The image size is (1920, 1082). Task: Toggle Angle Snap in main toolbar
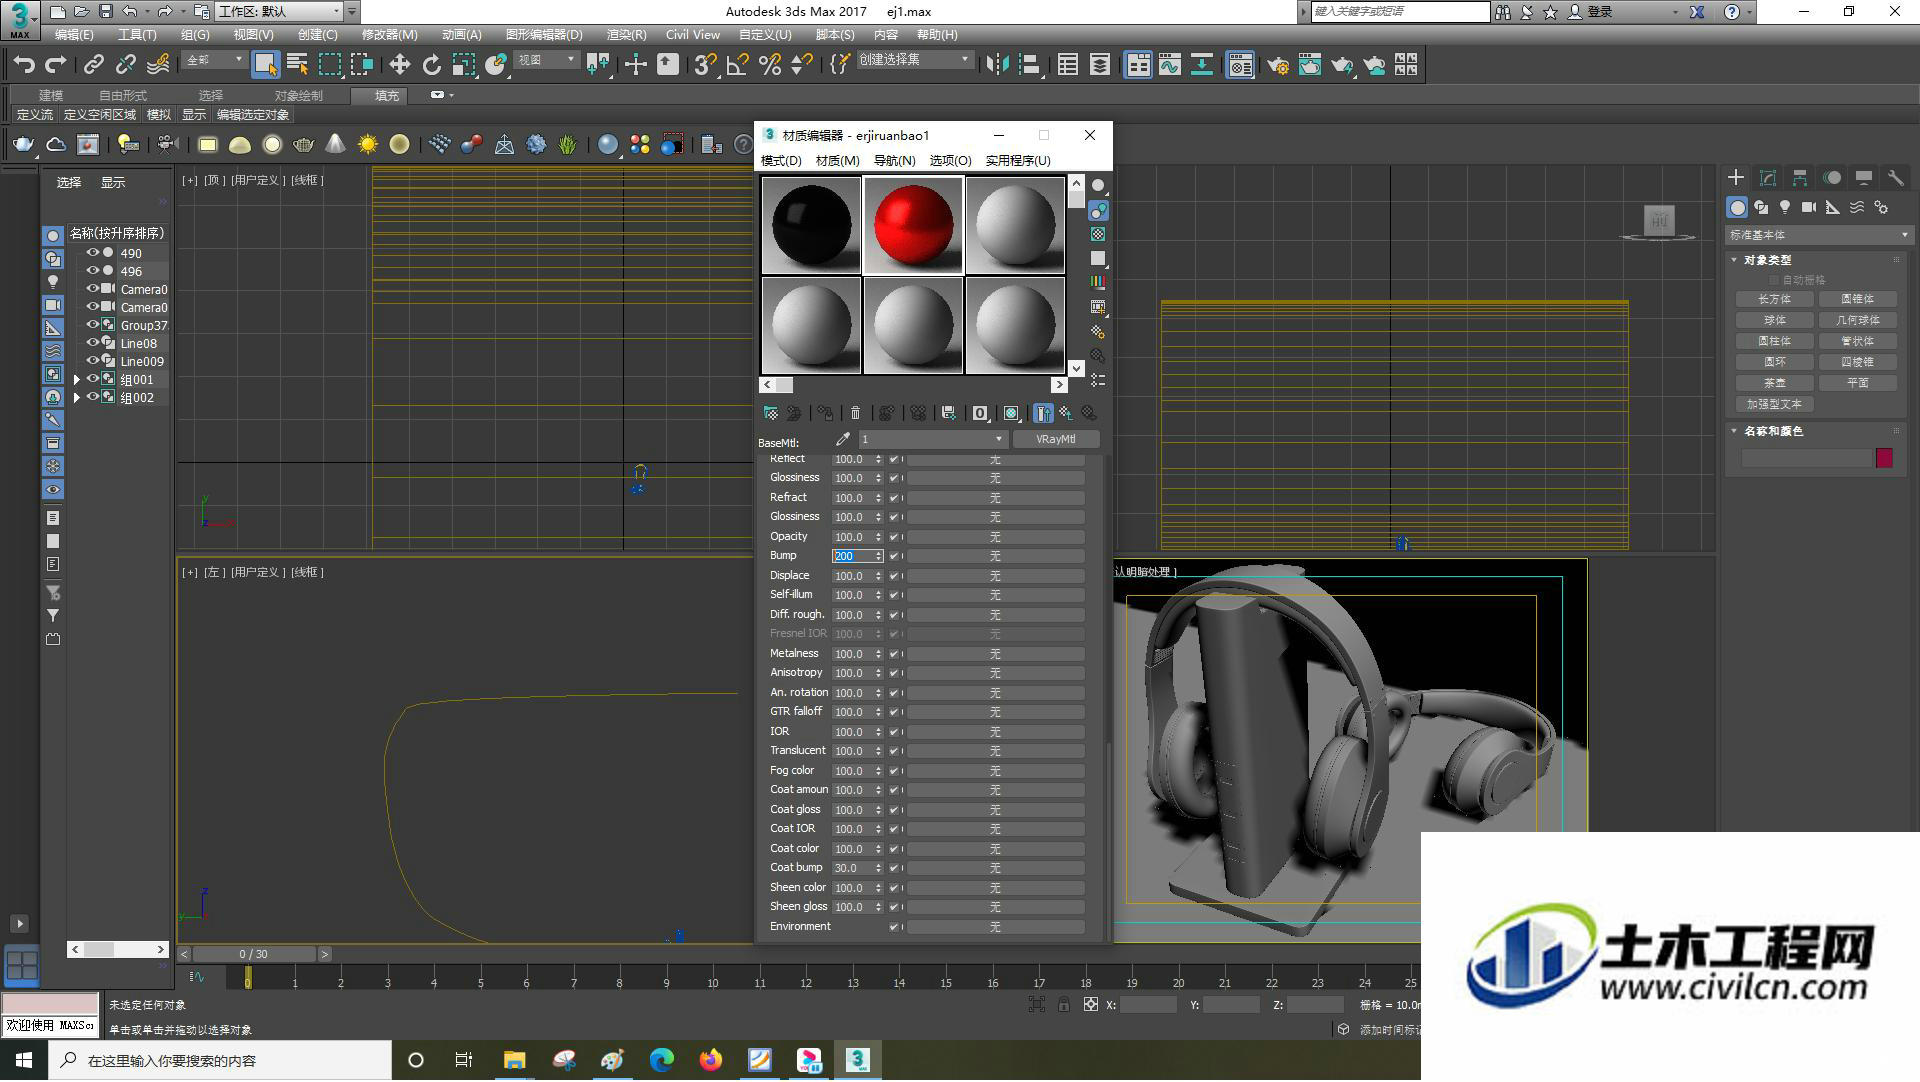tap(737, 65)
